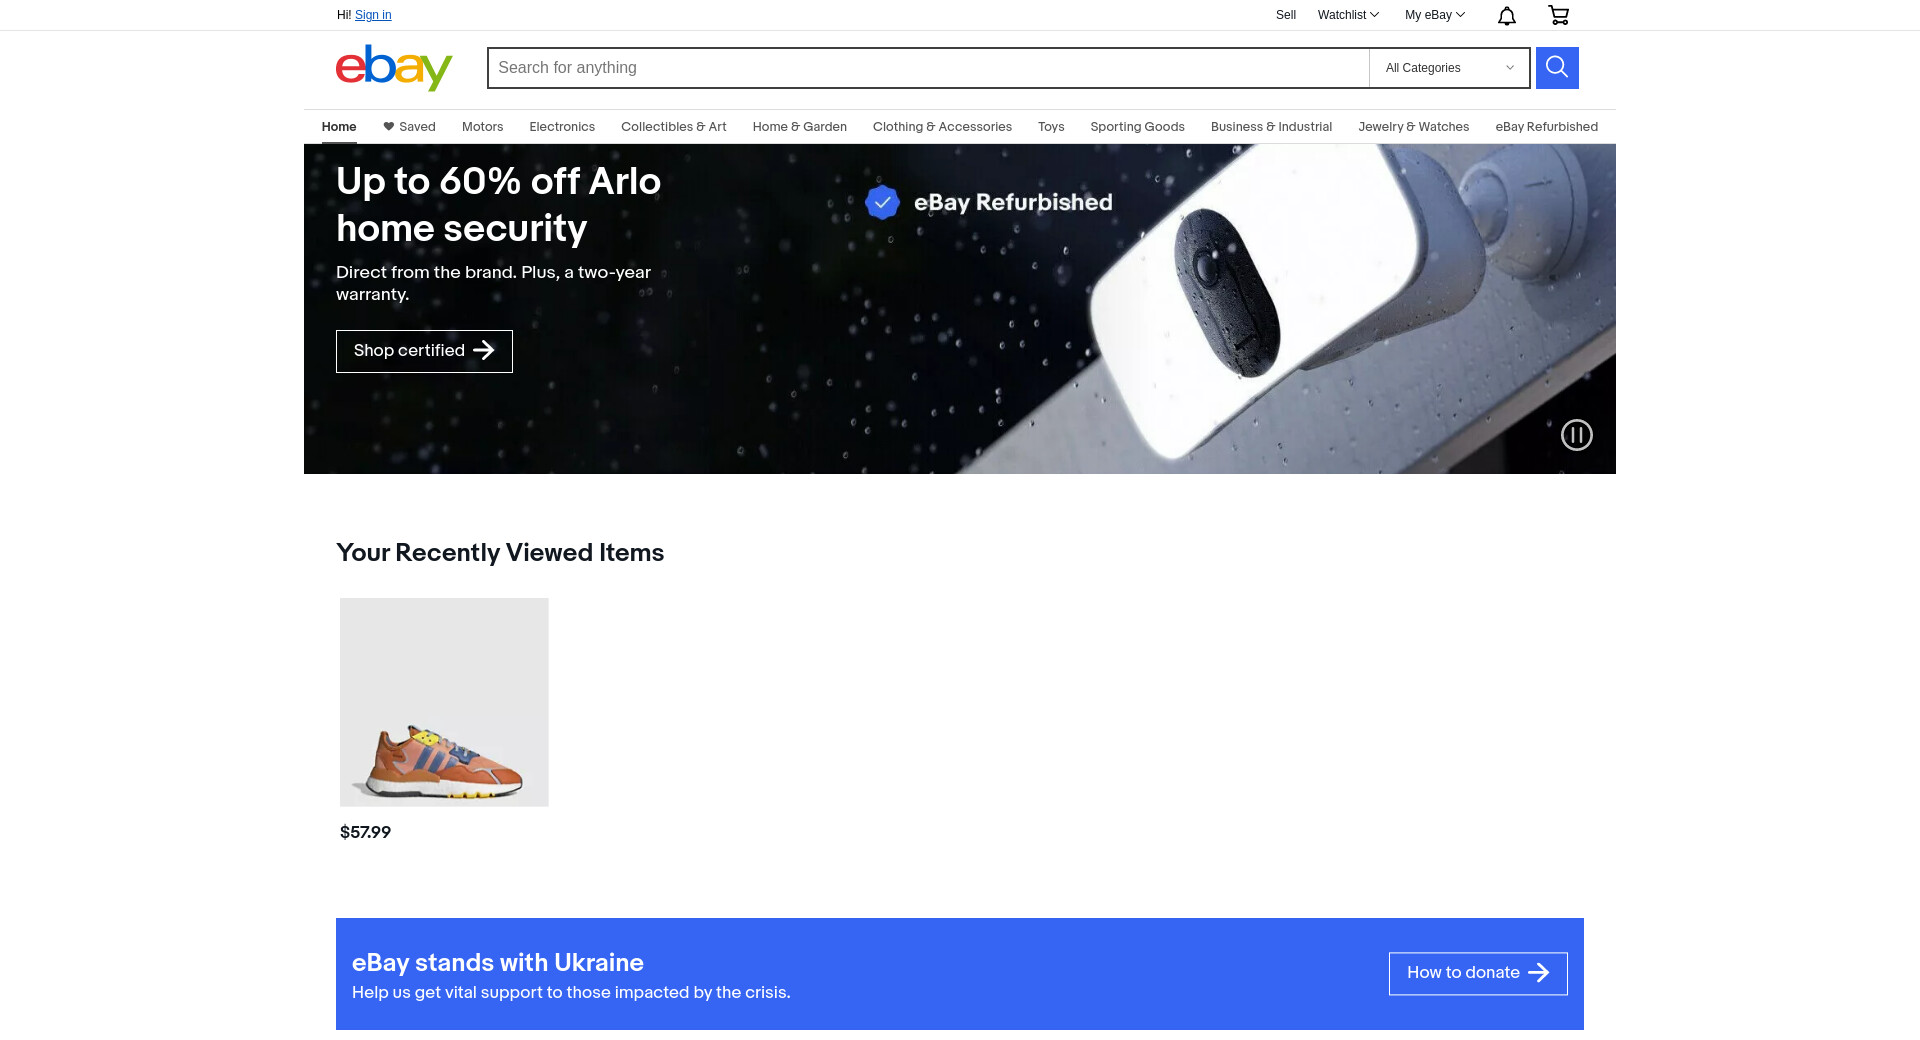Click the Sell link
Screen dimensions: 1920x1040
pyautogui.click(x=1286, y=15)
